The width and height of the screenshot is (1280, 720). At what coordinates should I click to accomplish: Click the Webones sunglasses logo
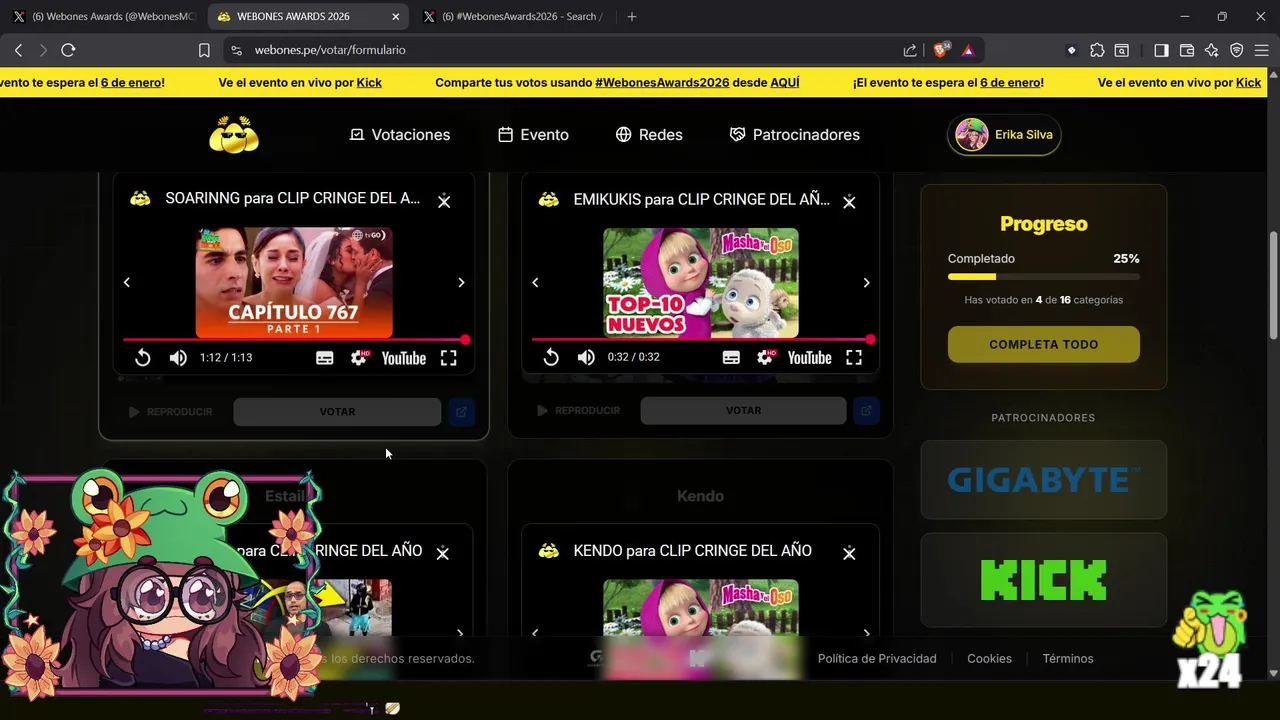[x=234, y=134]
